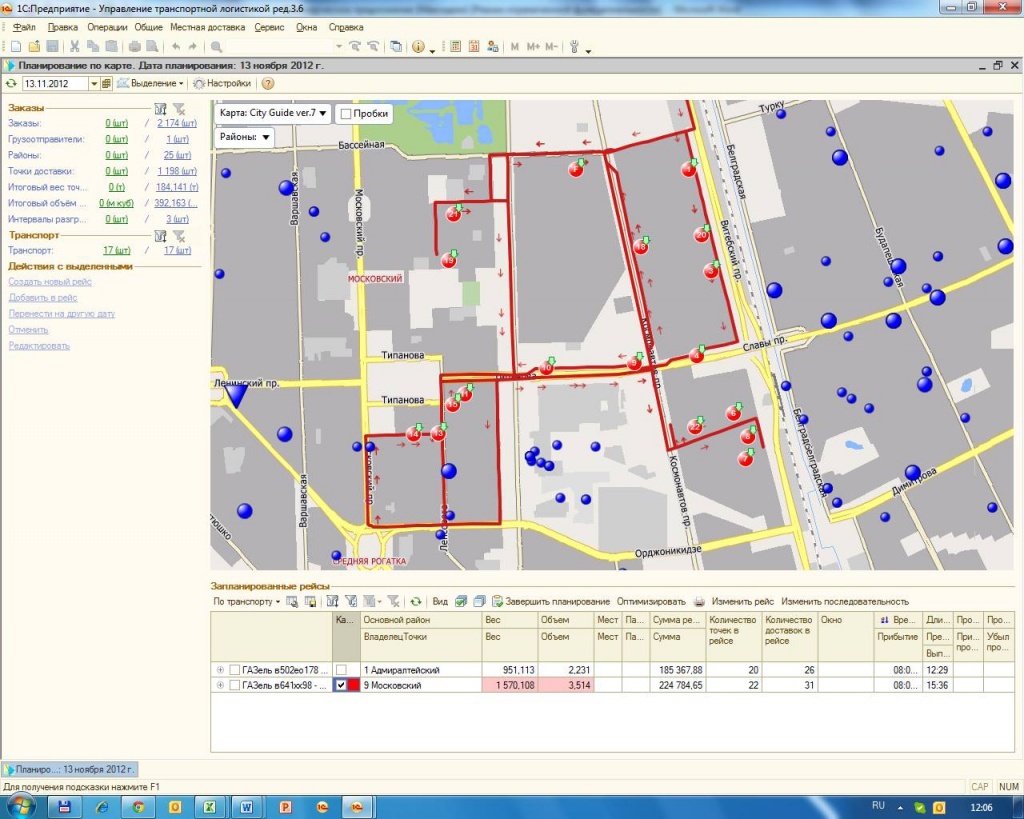Screen dimensions: 1024x819
Task: Clear the filter in the Транспорт section
Action: coord(179,237)
